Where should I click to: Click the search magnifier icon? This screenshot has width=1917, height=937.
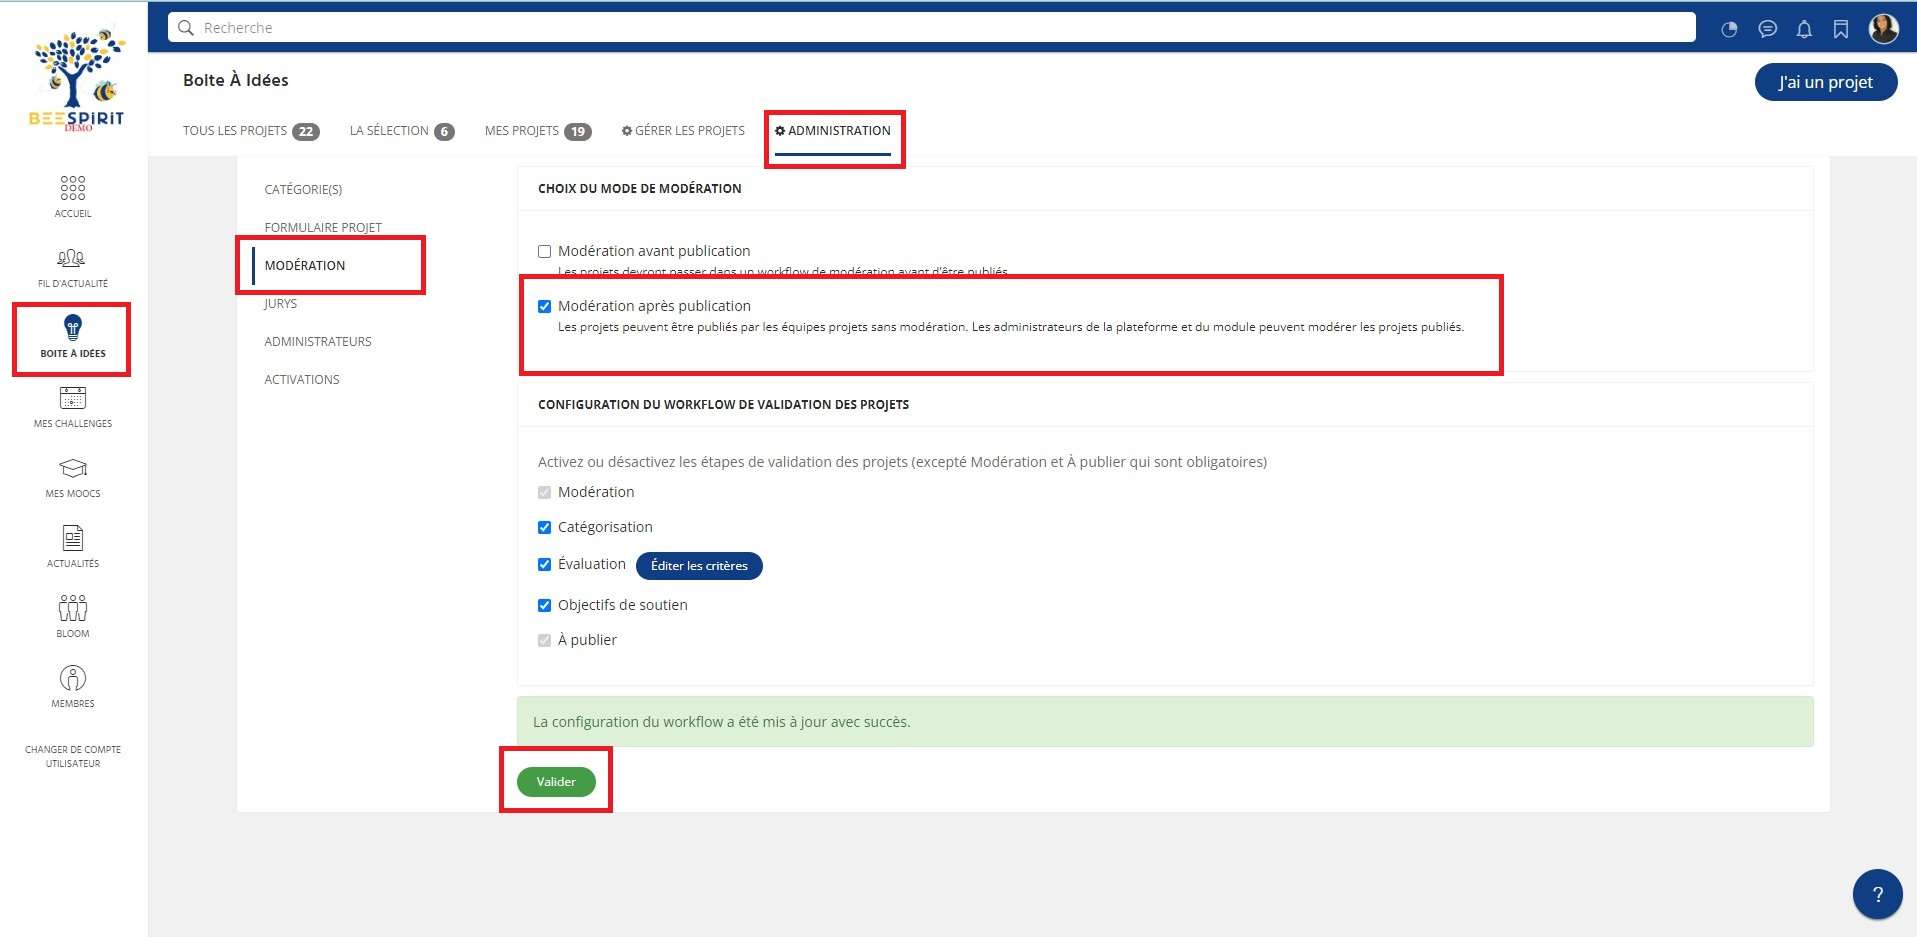coord(185,28)
